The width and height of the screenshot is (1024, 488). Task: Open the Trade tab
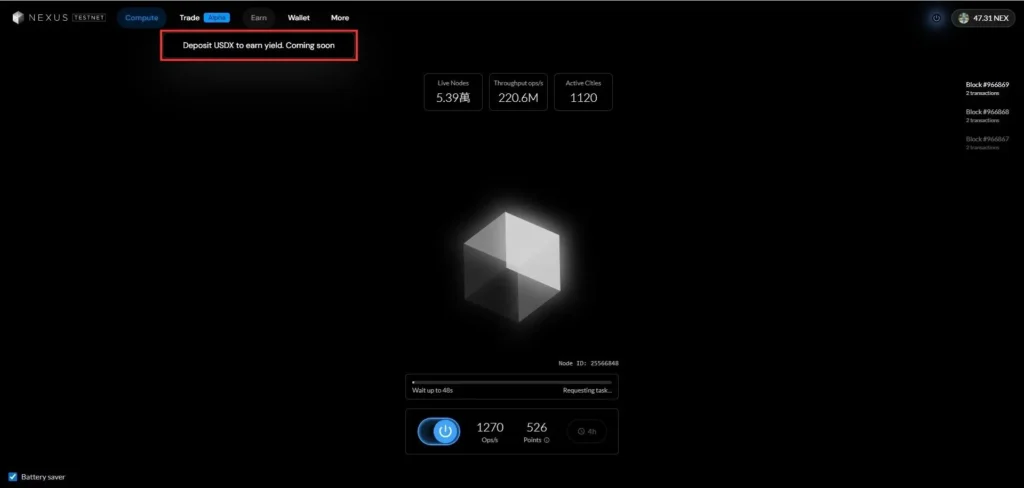(x=189, y=18)
